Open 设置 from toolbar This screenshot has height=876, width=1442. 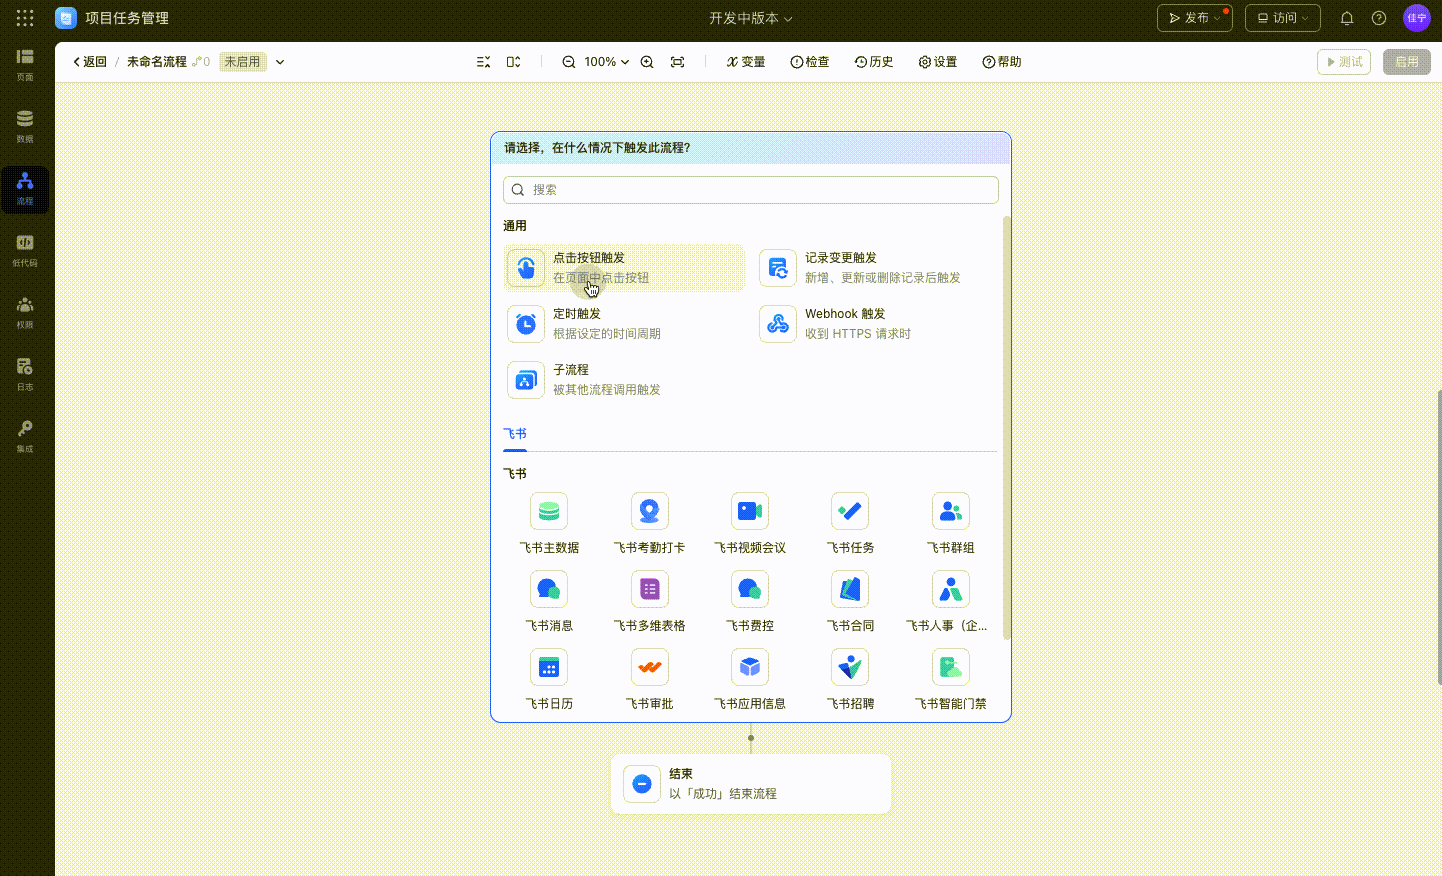pos(938,62)
